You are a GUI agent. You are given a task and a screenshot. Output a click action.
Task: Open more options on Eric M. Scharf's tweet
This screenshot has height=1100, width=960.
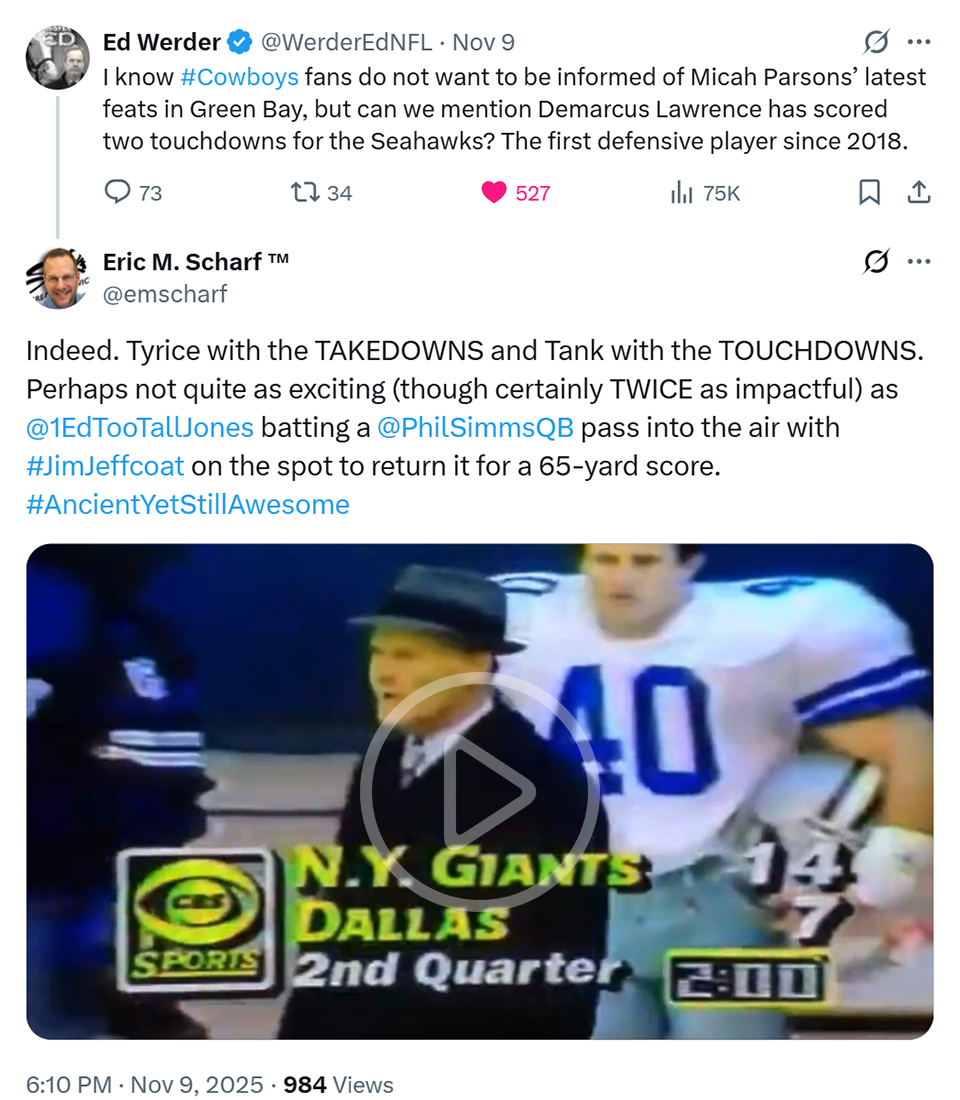tap(919, 262)
